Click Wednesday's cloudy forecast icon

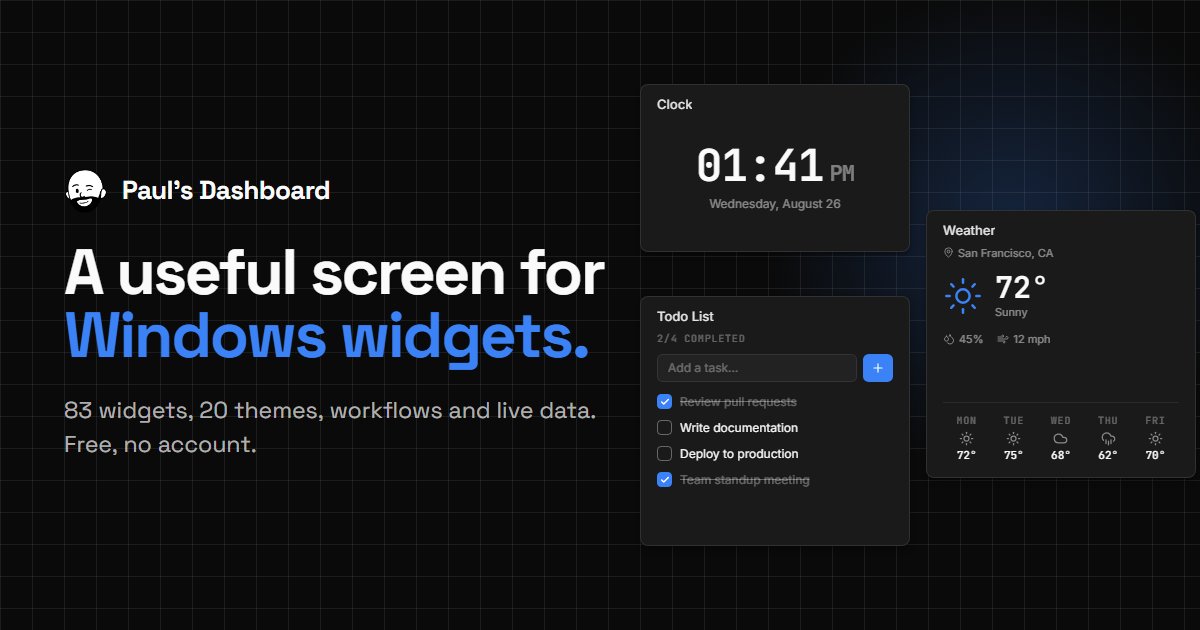point(1061,438)
